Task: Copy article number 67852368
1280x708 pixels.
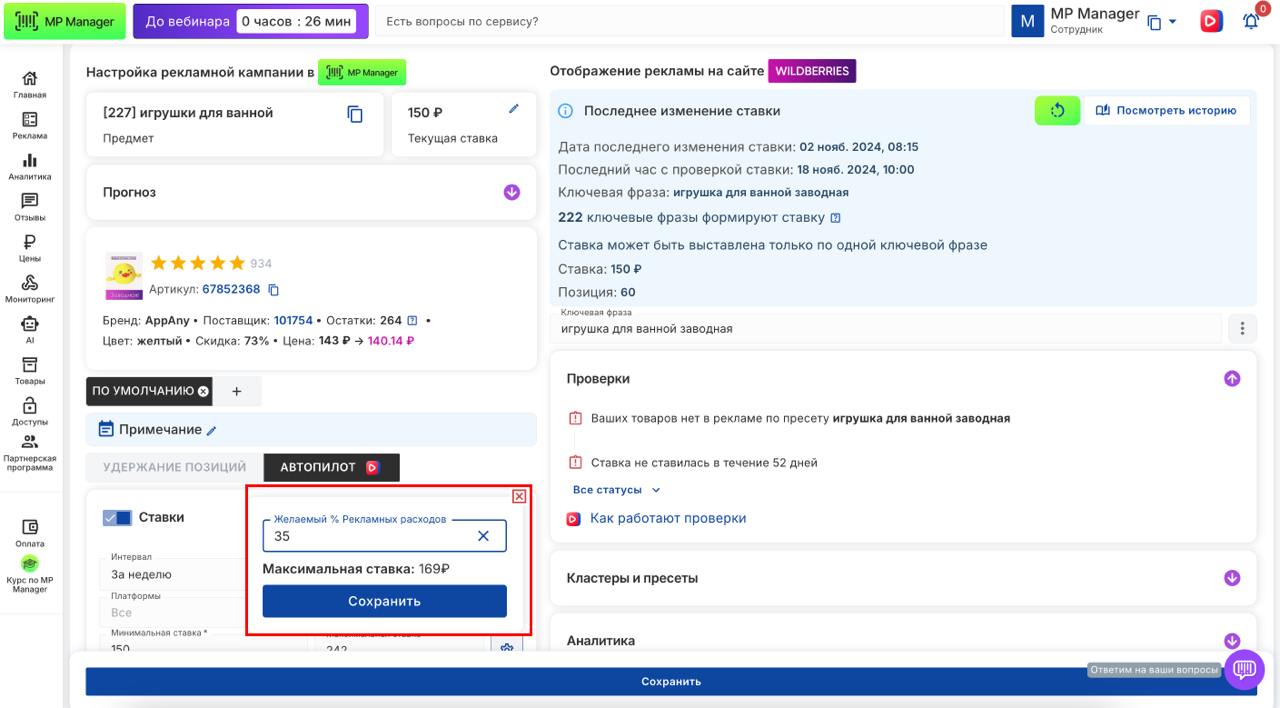Action: (x=274, y=290)
